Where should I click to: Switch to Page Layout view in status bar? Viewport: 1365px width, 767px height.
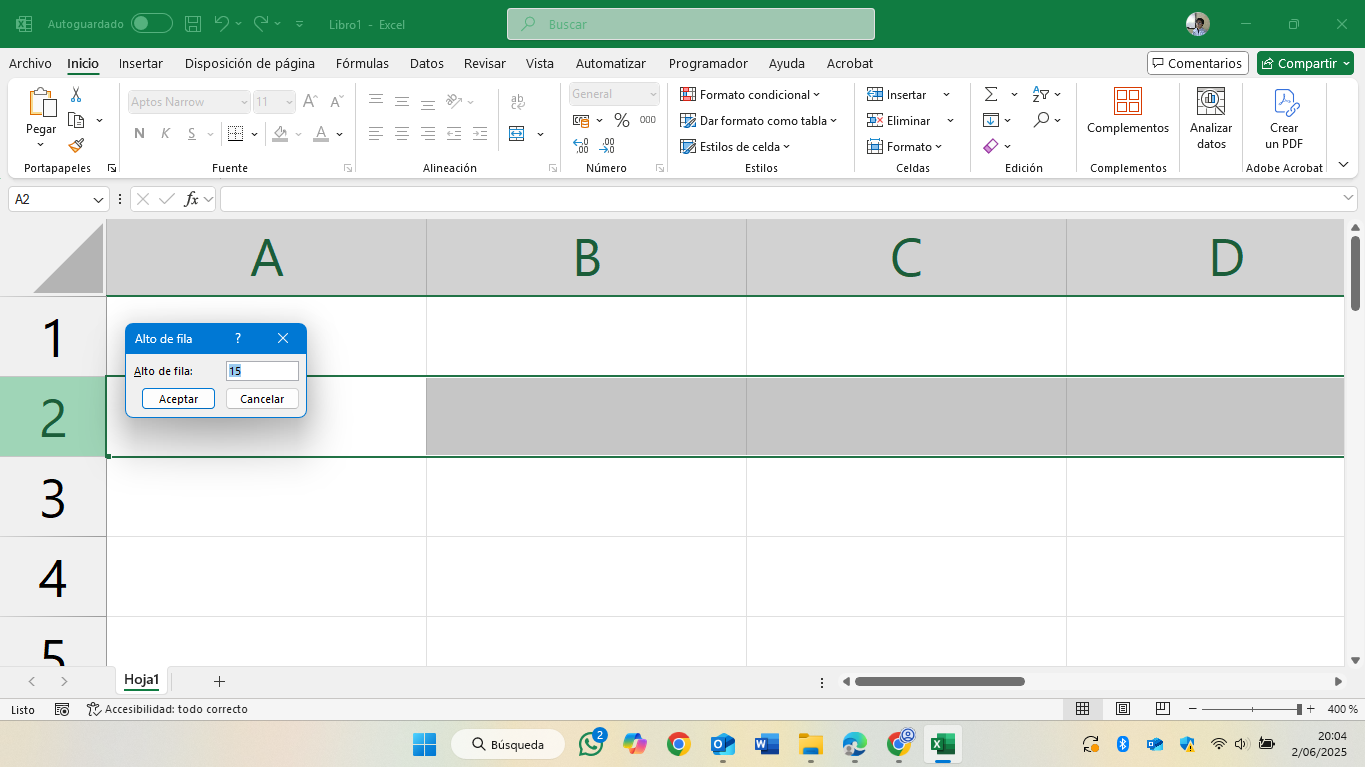tap(1123, 709)
